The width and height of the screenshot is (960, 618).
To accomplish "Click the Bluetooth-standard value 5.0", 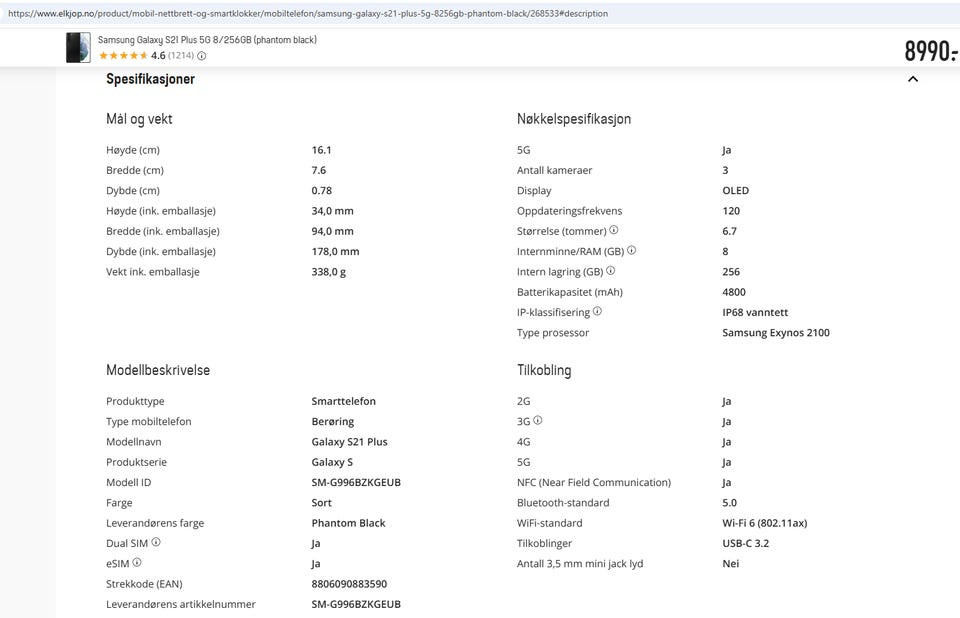I will [x=730, y=503].
